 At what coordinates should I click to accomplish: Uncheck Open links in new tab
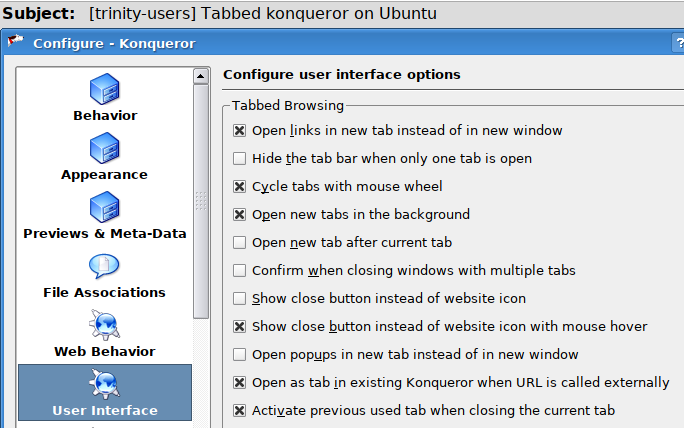tap(239, 130)
